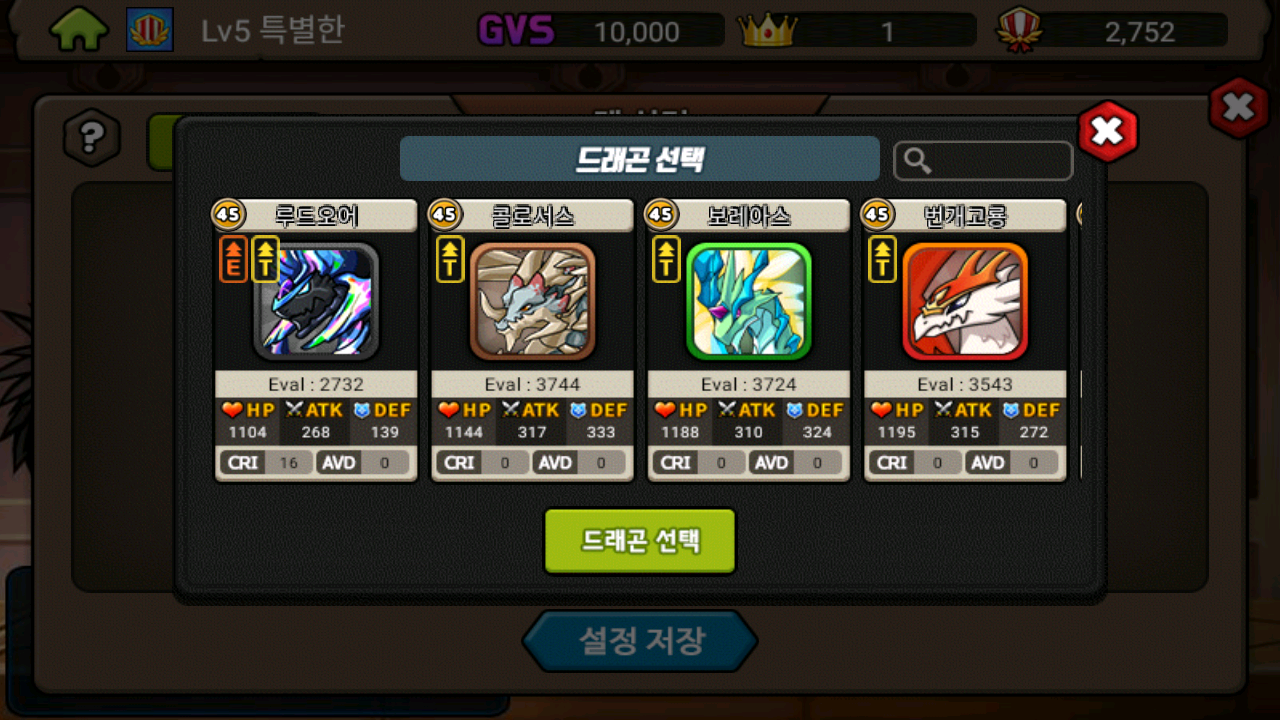Tap the gold crown counter icon
Screen dimensions: 1280x720
[x=767, y=30]
